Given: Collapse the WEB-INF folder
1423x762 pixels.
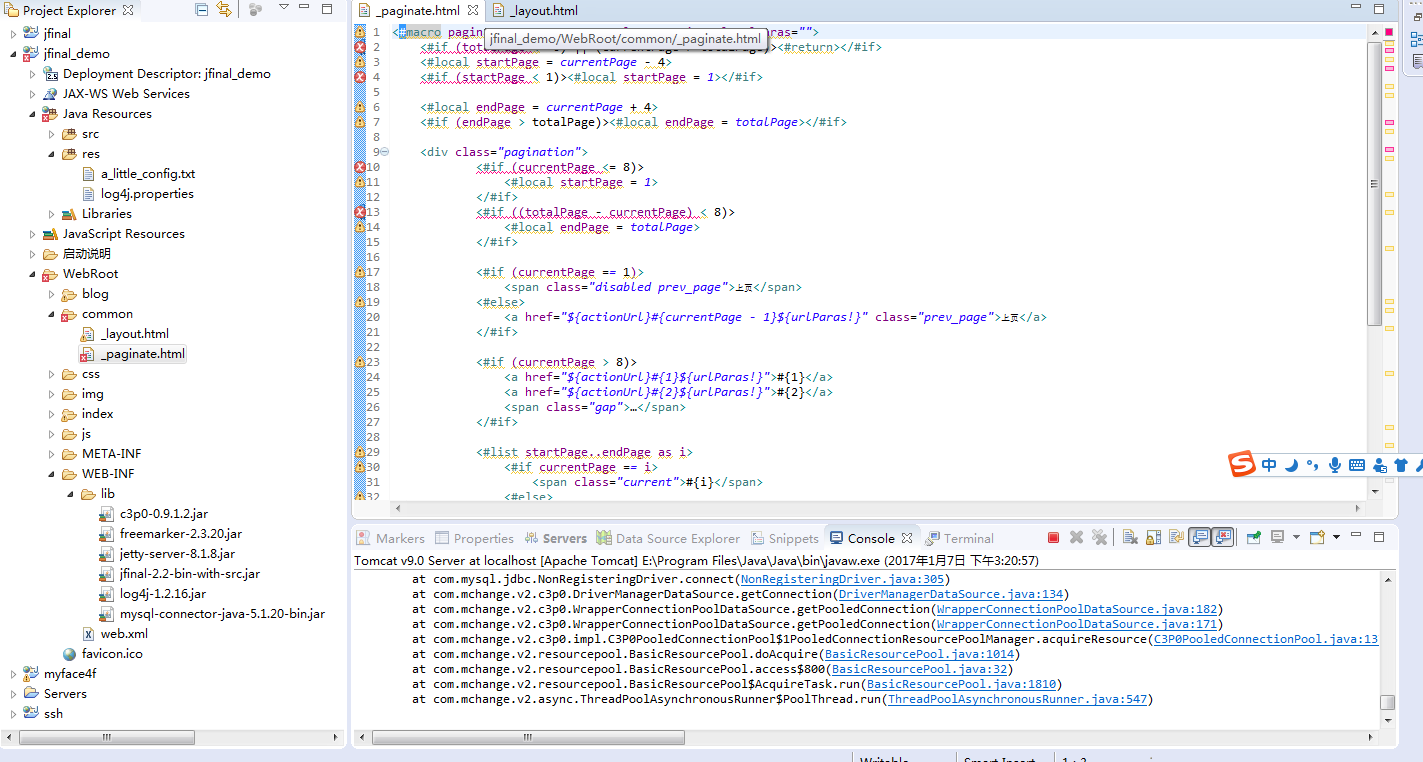Looking at the screenshot, I should point(52,474).
